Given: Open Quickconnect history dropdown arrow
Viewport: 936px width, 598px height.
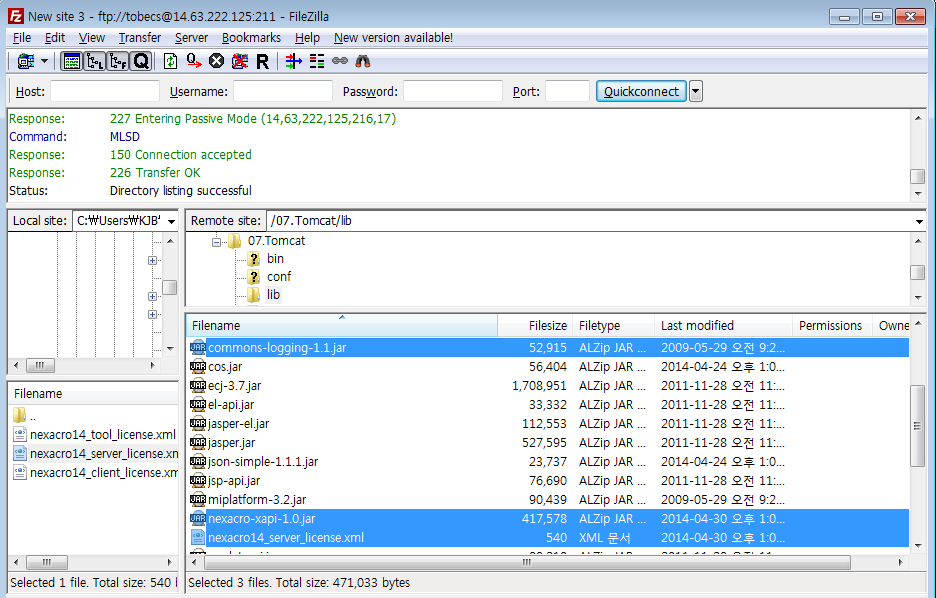Looking at the screenshot, I should tap(695, 91).
